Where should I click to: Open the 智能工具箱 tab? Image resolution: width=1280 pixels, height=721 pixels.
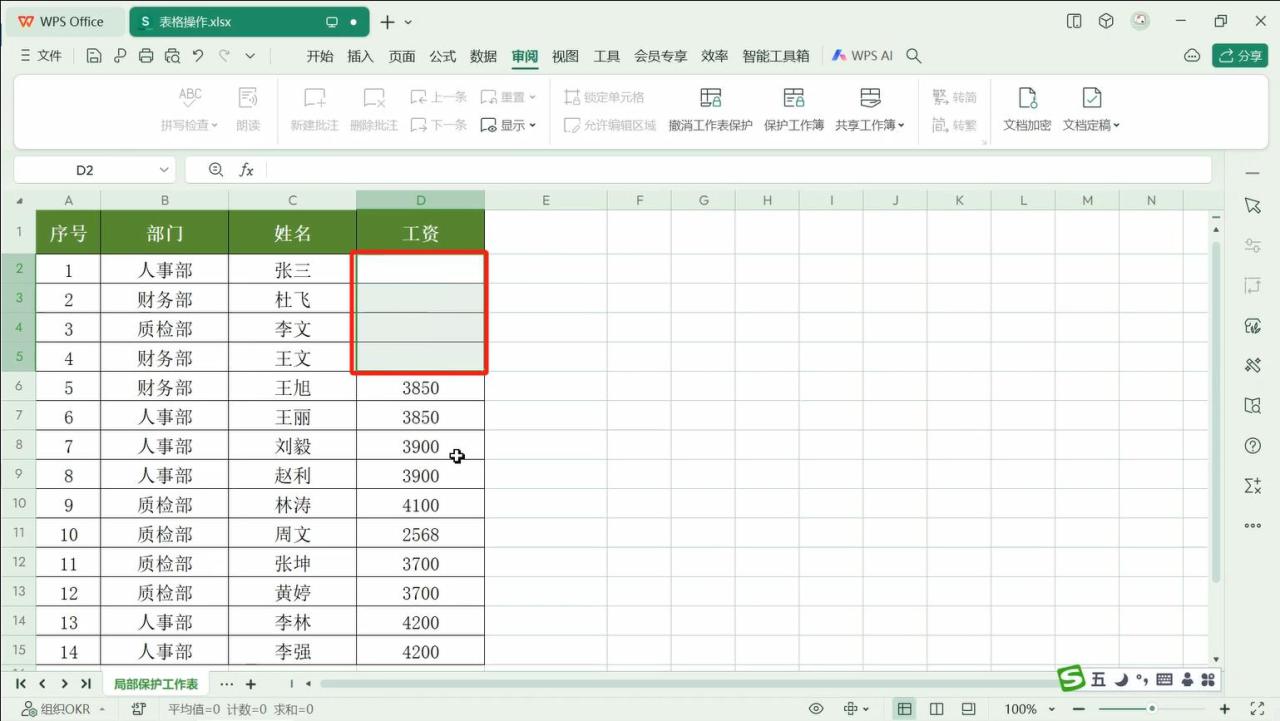(x=776, y=56)
